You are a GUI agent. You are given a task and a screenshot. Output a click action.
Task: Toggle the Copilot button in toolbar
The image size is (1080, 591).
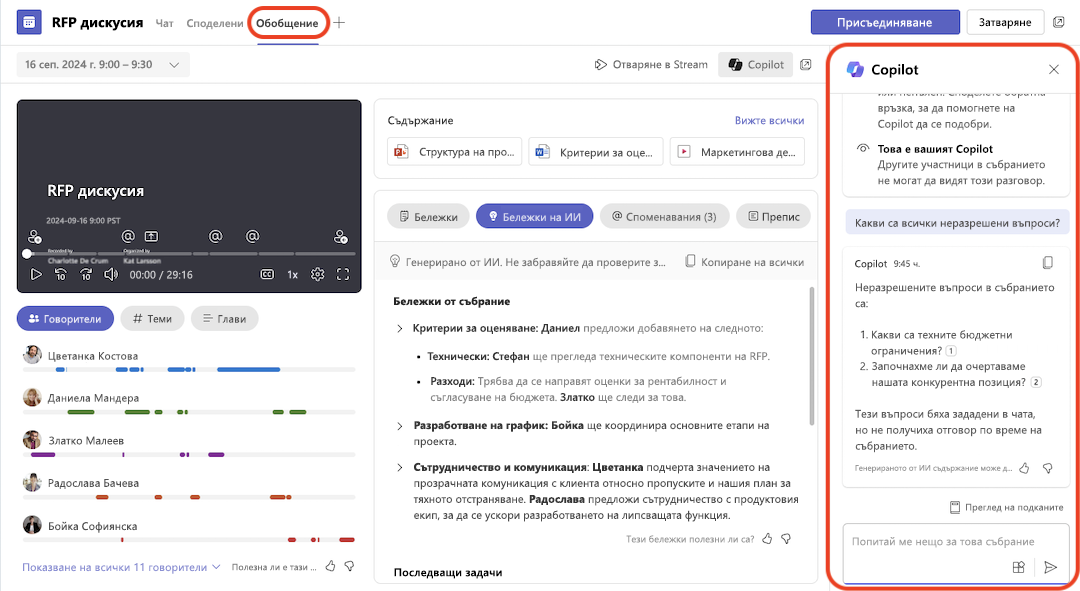(756, 64)
